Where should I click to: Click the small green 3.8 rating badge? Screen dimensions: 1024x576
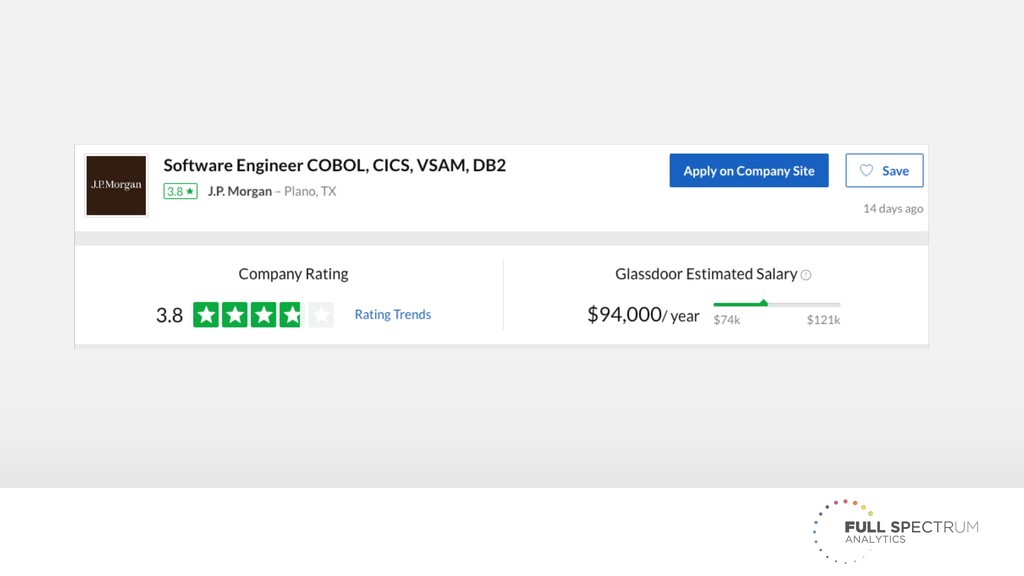click(181, 191)
